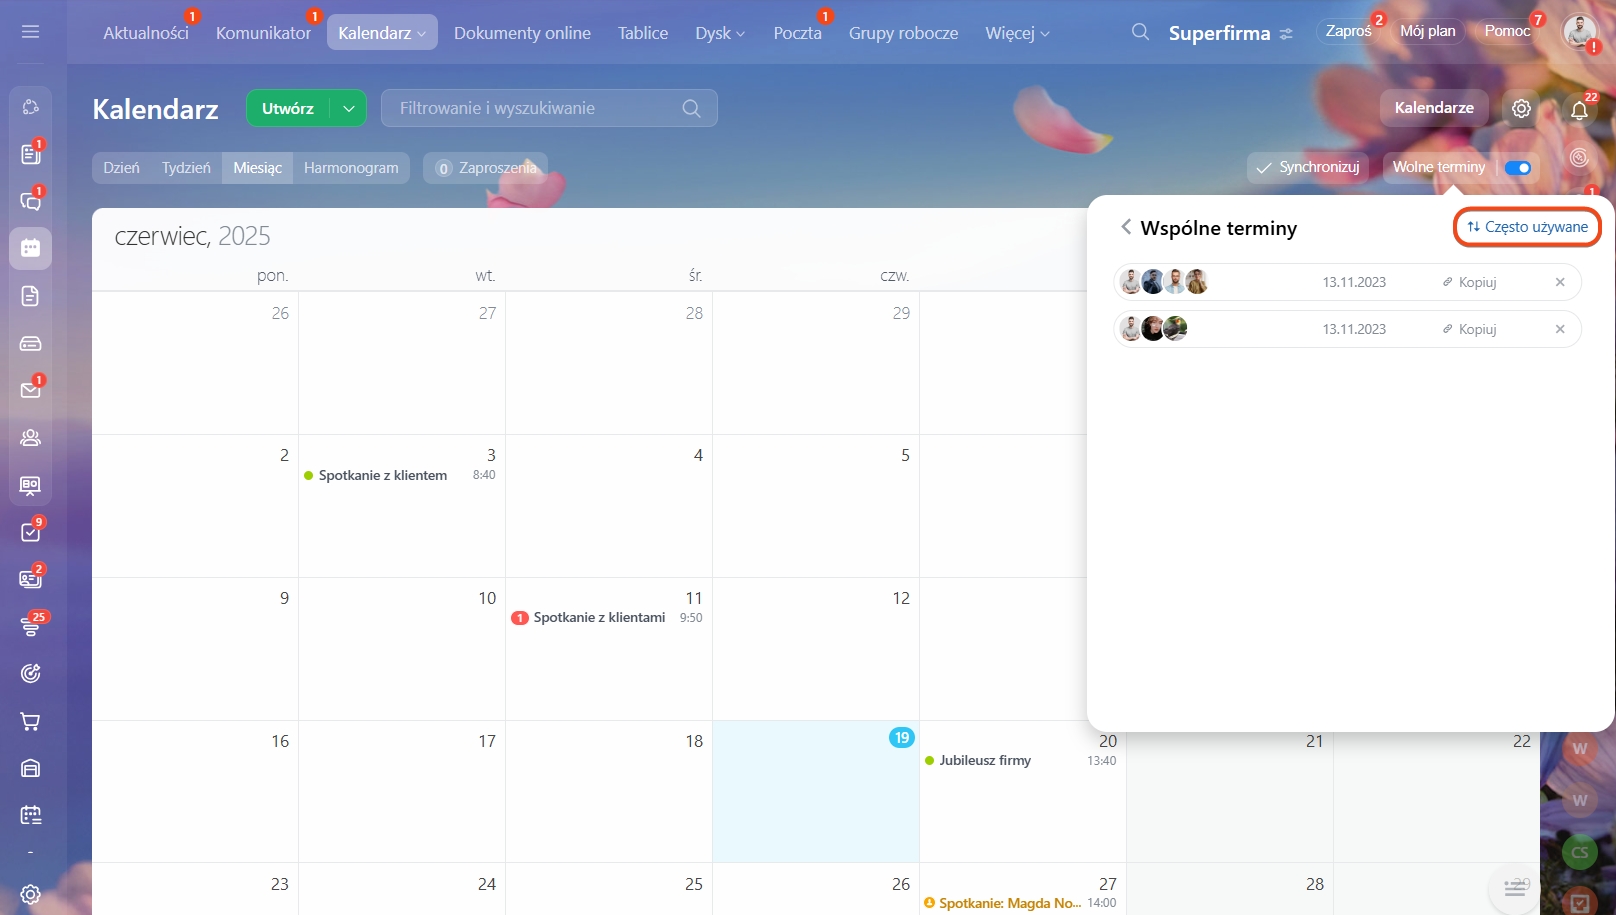Sort by Często używane
1616x915 pixels.
[1527, 227]
